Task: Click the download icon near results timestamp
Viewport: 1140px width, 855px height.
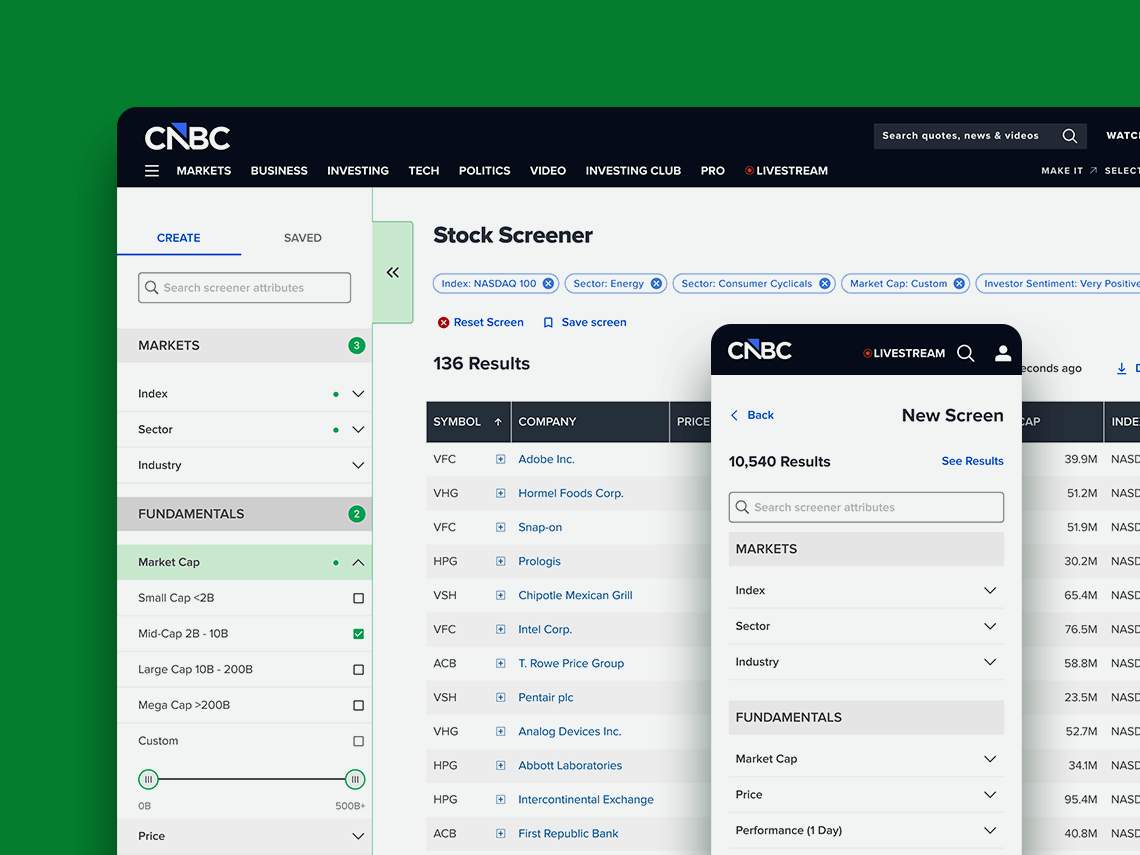Action: [x=1121, y=369]
